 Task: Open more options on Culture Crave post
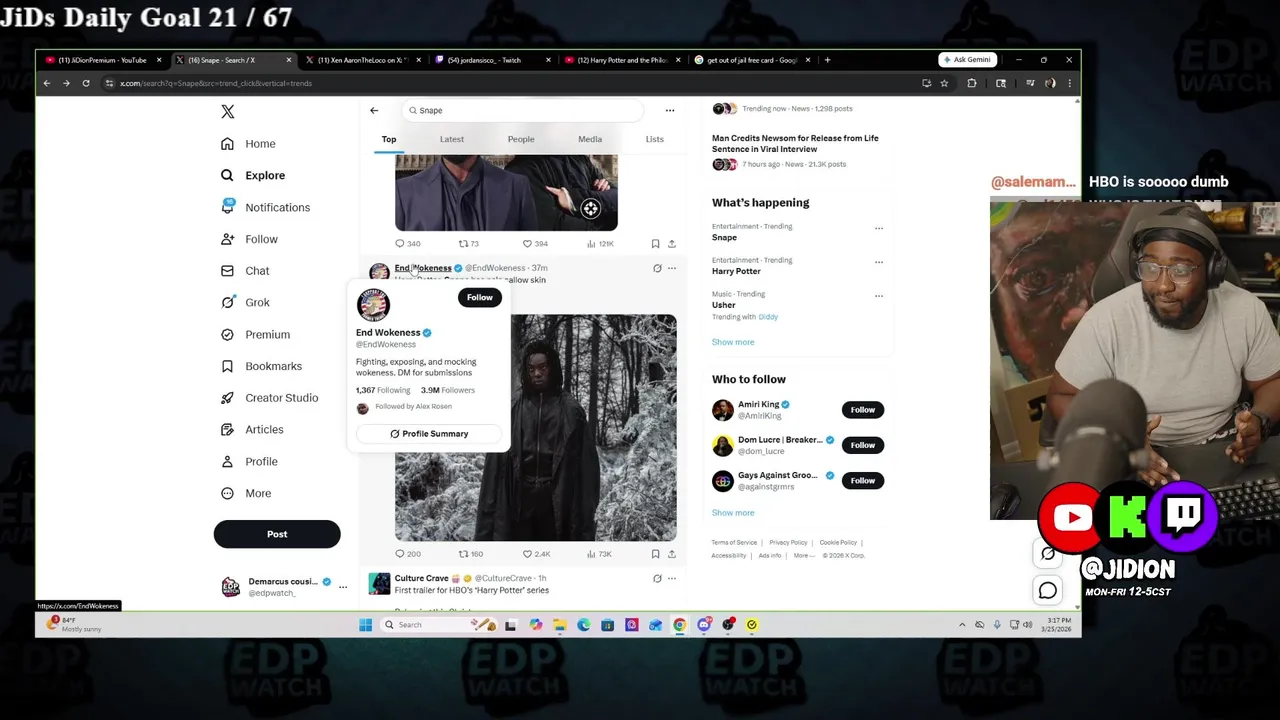[x=671, y=578]
